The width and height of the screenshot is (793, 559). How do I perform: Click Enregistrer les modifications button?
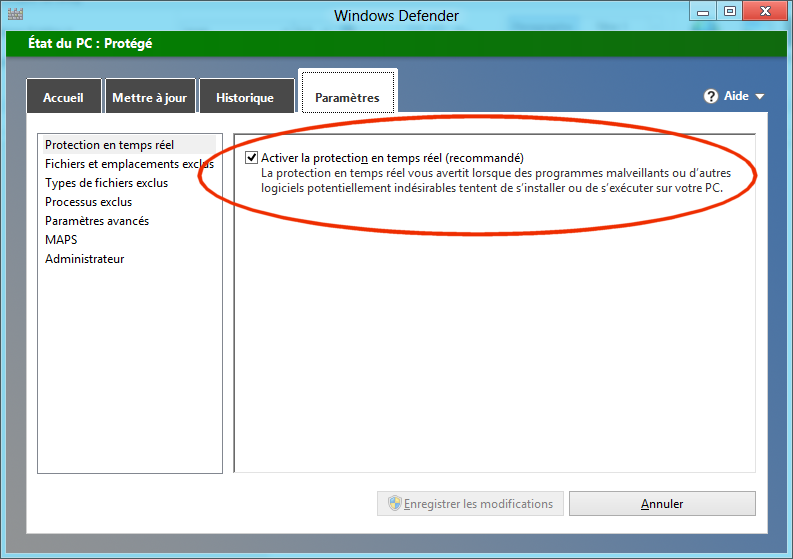(470, 503)
